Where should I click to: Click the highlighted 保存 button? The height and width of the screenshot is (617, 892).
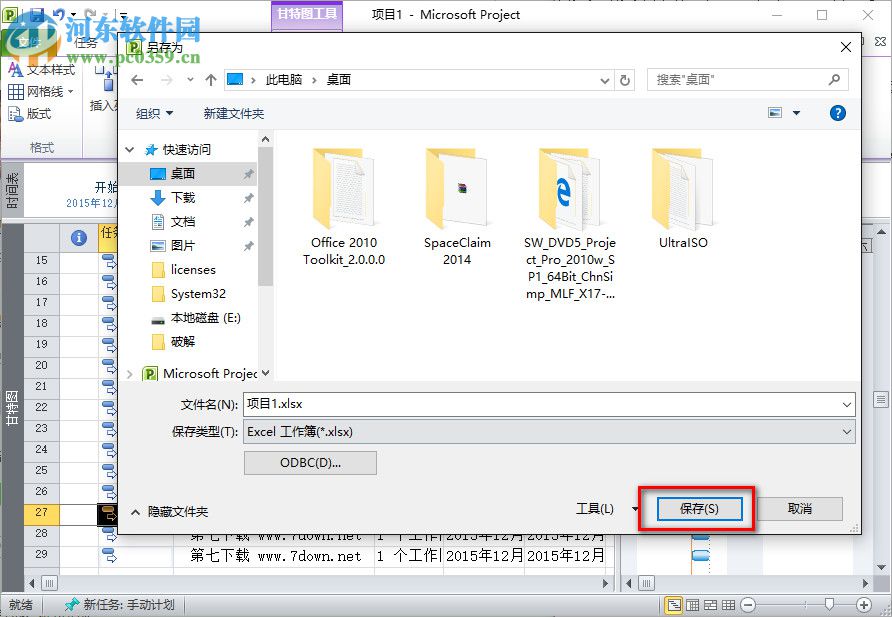(700, 509)
